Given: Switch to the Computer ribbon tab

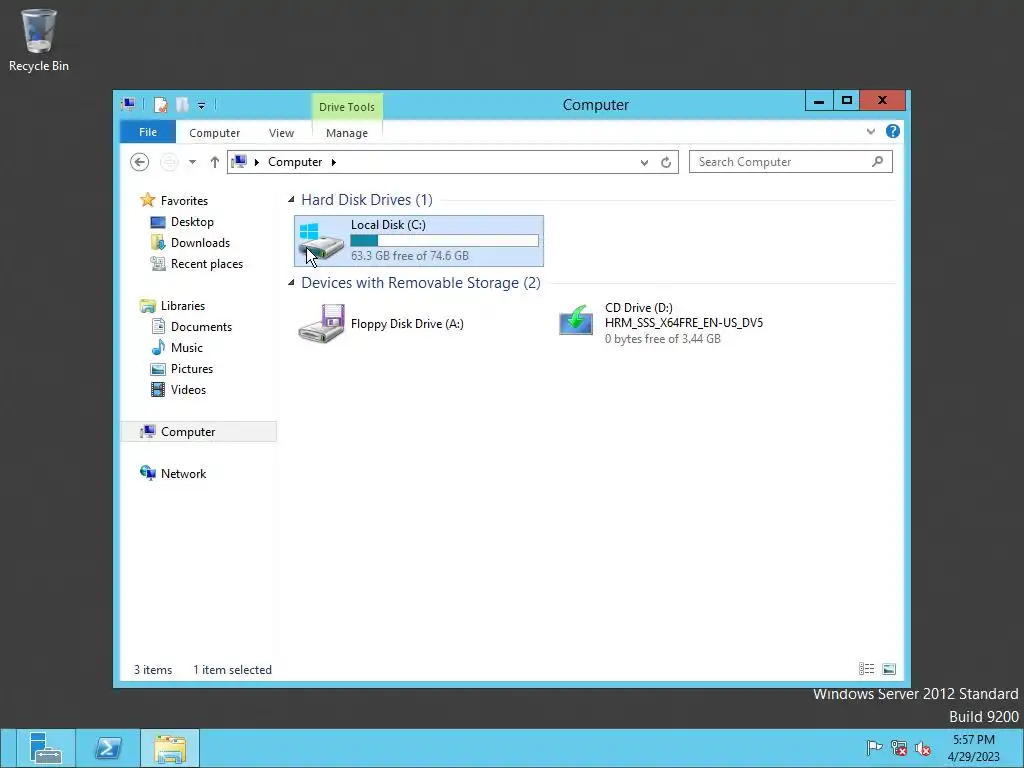Looking at the screenshot, I should tap(214, 133).
